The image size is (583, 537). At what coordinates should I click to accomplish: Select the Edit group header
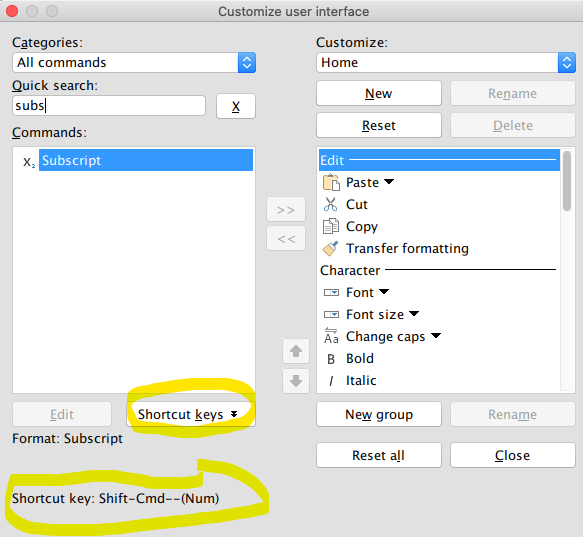439,160
